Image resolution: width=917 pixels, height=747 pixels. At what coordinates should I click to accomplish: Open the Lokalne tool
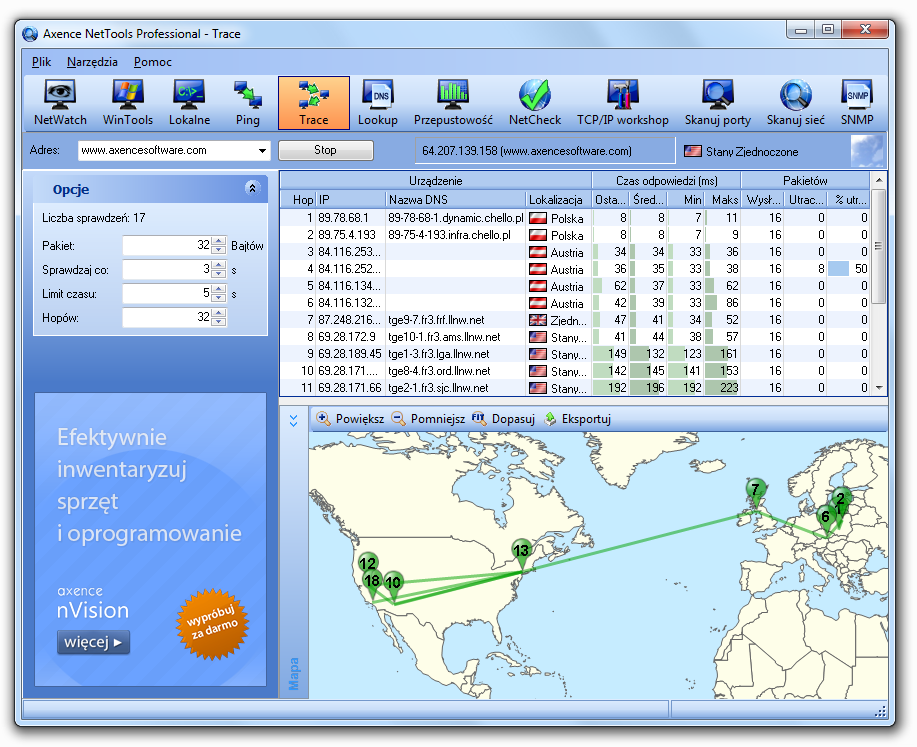[x=189, y=103]
